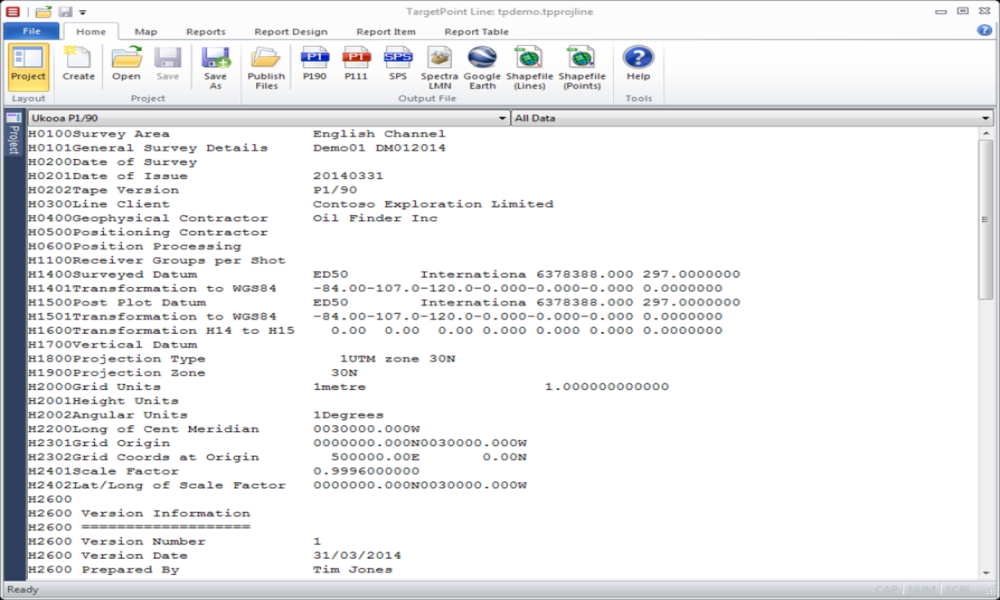Export output as P190 file
1000x600 pixels.
tap(314, 65)
